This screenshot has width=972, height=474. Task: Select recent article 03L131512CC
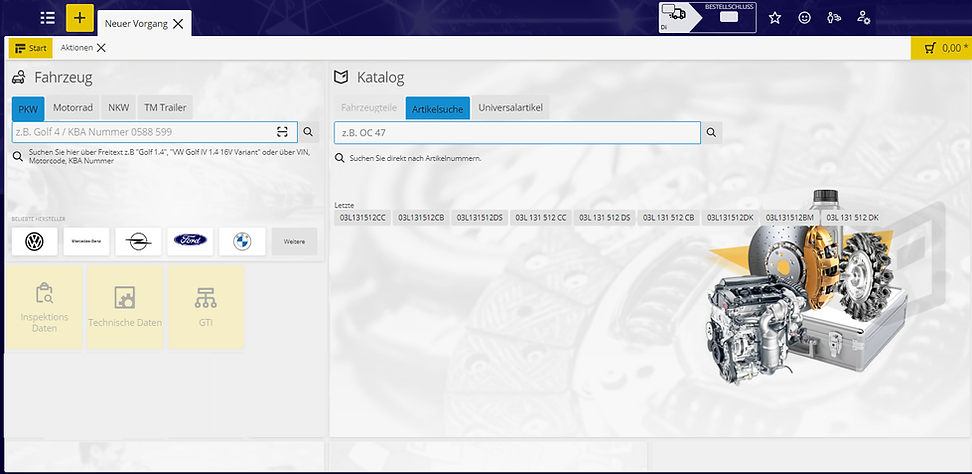[x=362, y=217]
